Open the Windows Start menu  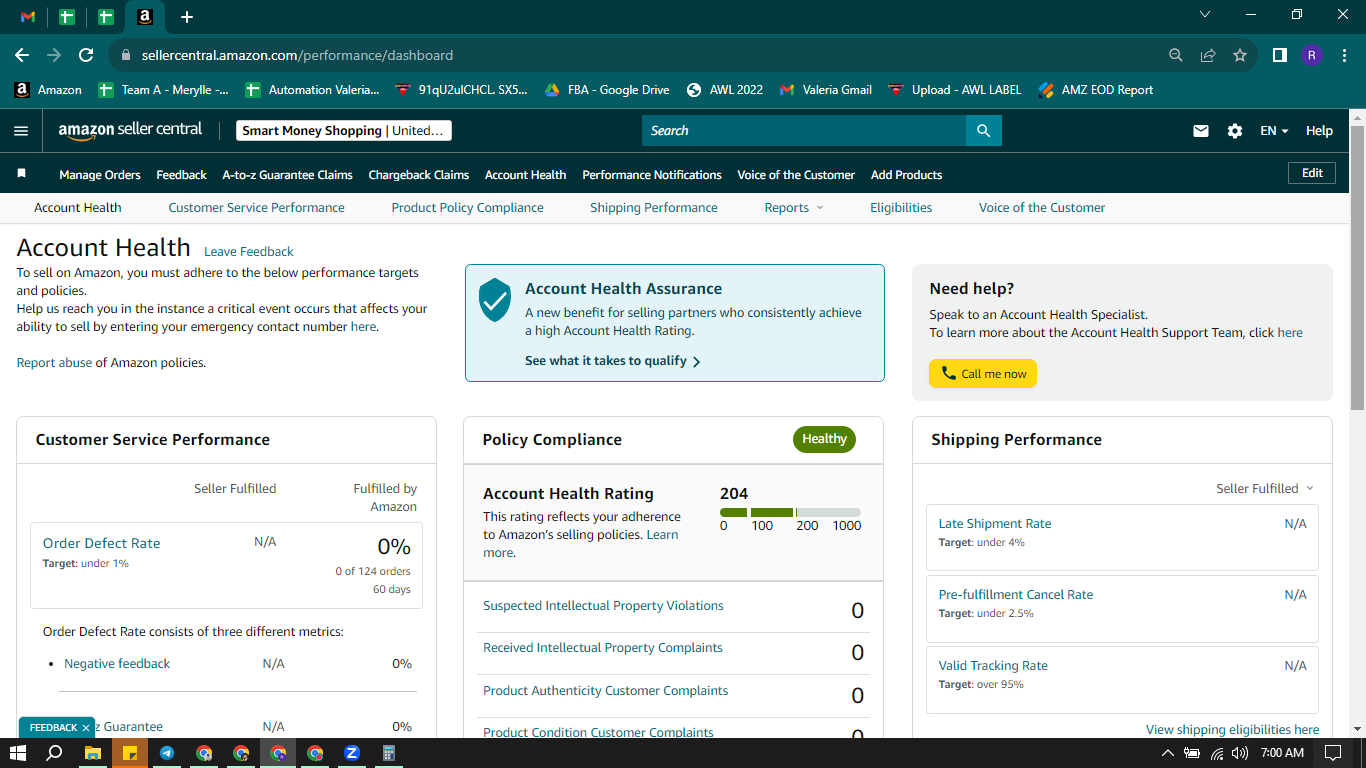tap(18, 753)
